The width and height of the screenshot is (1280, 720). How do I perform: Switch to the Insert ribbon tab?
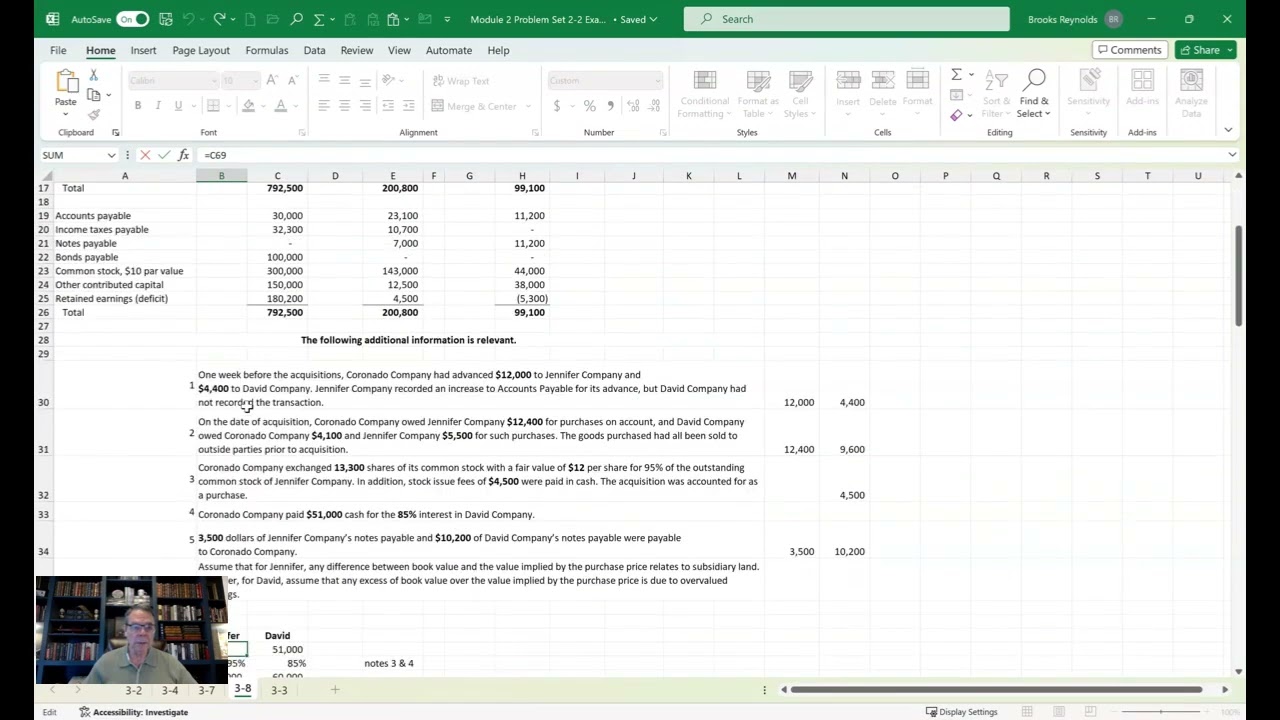143,50
